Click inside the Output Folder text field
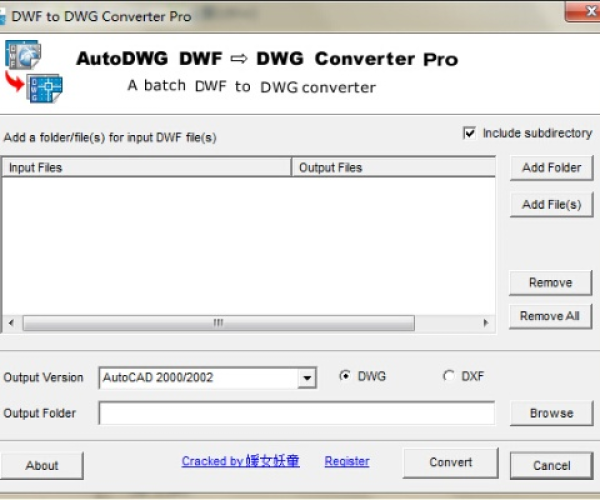The width and height of the screenshot is (600, 500). pos(296,413)
